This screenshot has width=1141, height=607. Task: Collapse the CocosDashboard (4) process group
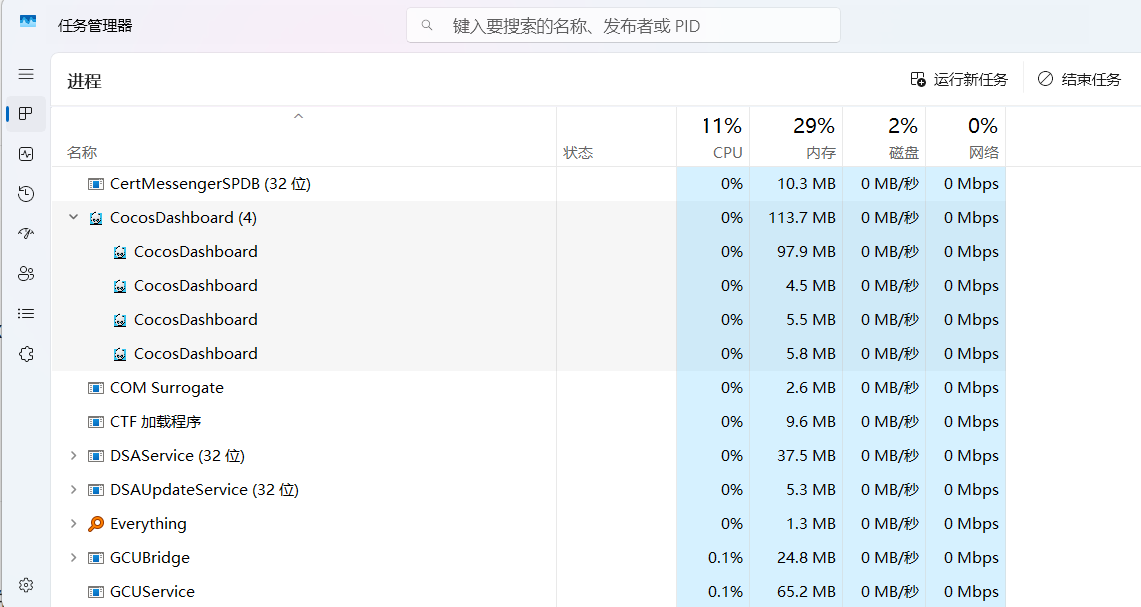click(x=73, y=217)
